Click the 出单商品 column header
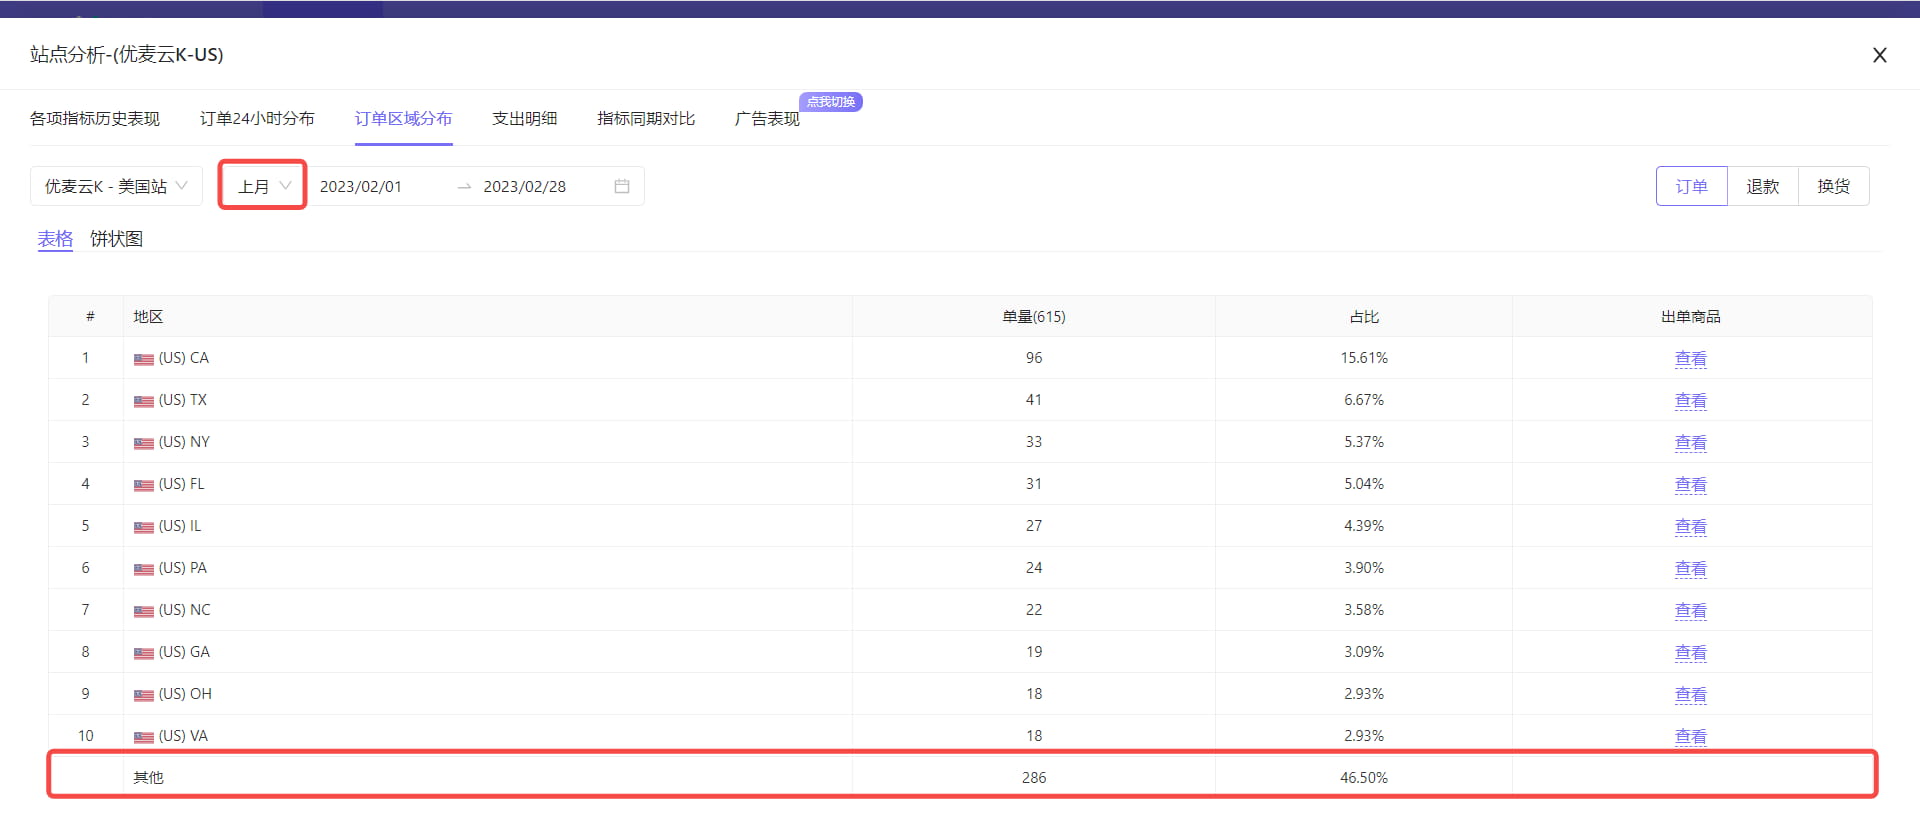 1691,316
